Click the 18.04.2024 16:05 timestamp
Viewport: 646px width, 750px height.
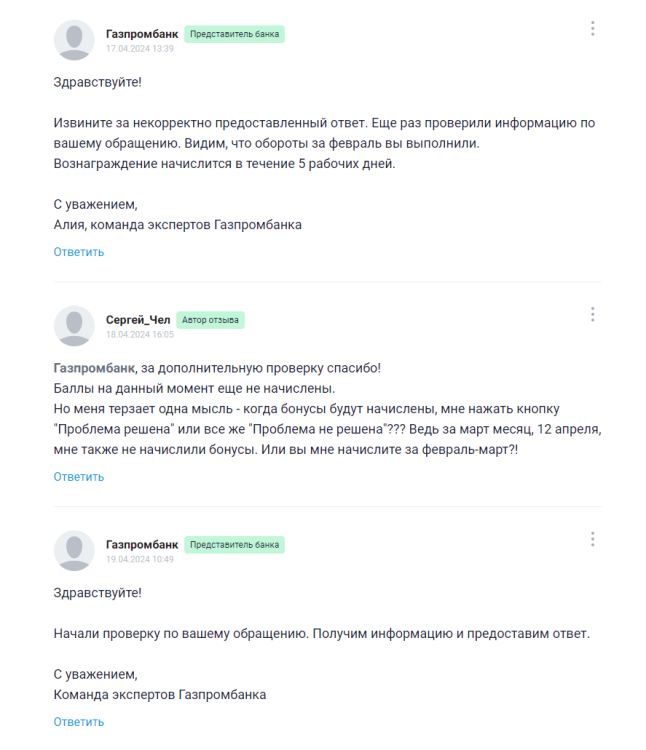(x=140, y=335)
